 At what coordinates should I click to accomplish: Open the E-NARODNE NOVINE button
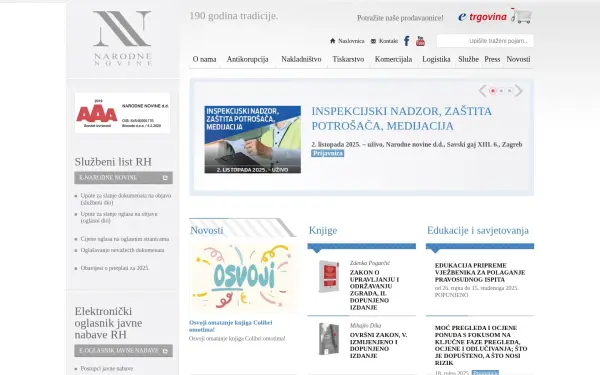pos(123,178)
